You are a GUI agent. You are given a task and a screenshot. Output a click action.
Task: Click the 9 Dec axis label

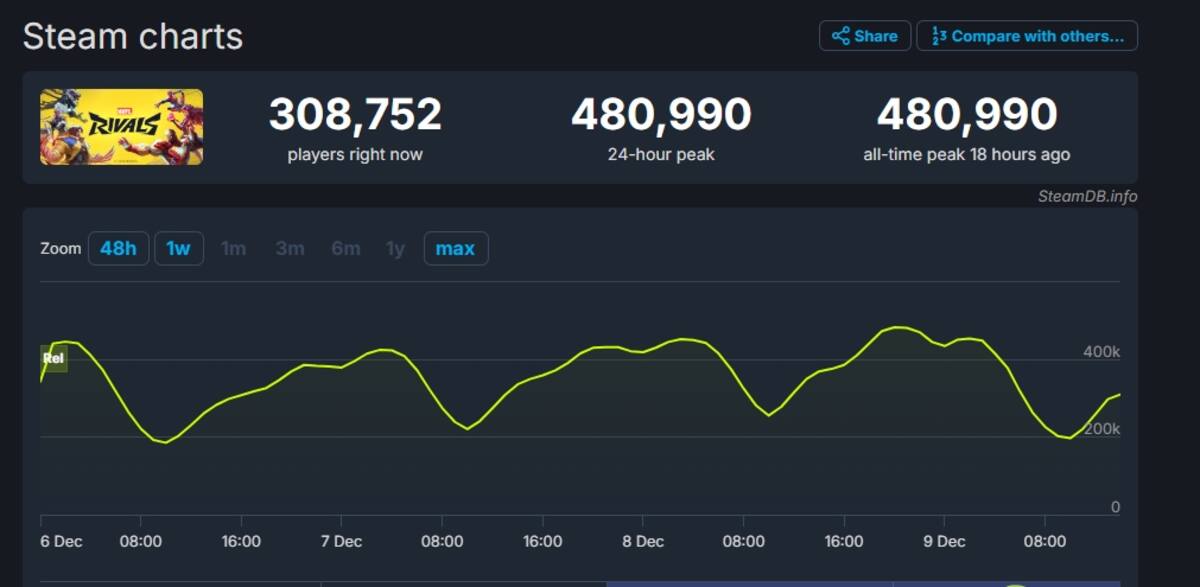coord(943,542)
